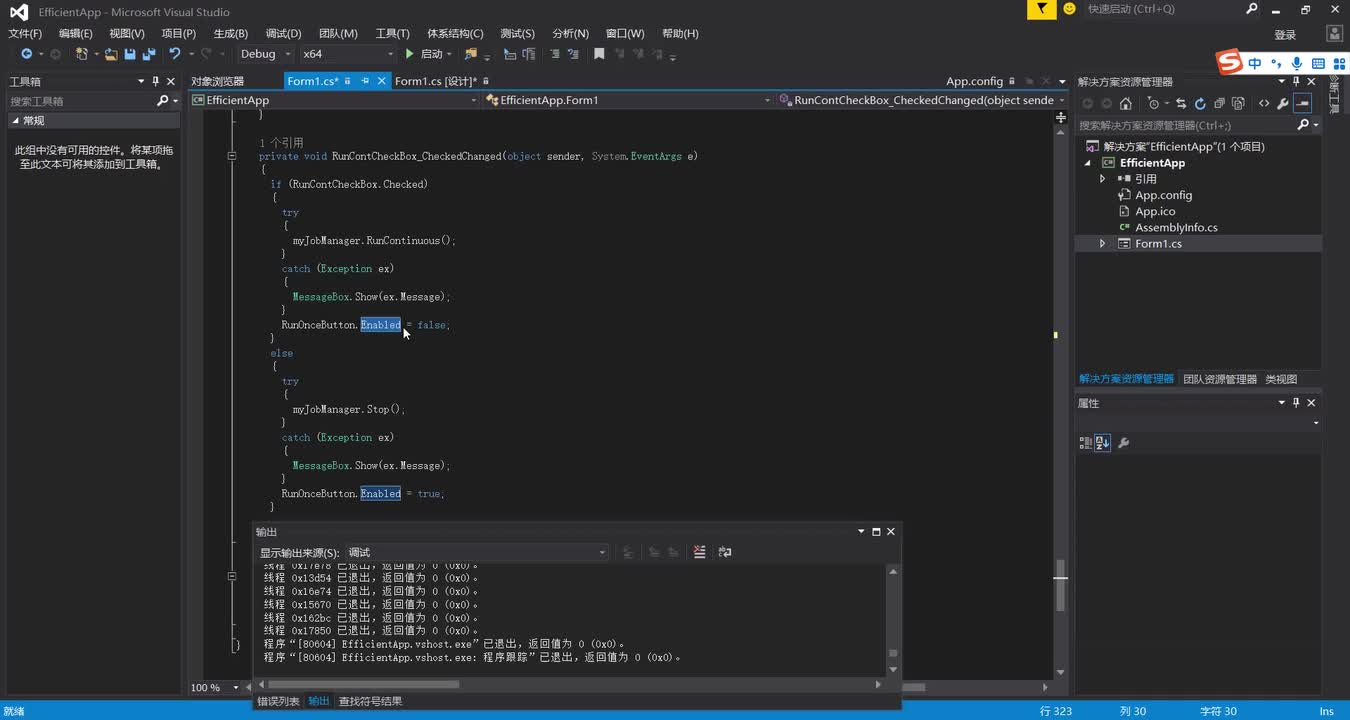Toggle a bookmark with the bookmark icon
Screen dimensions: 1350x720
[x=599, y=54]
